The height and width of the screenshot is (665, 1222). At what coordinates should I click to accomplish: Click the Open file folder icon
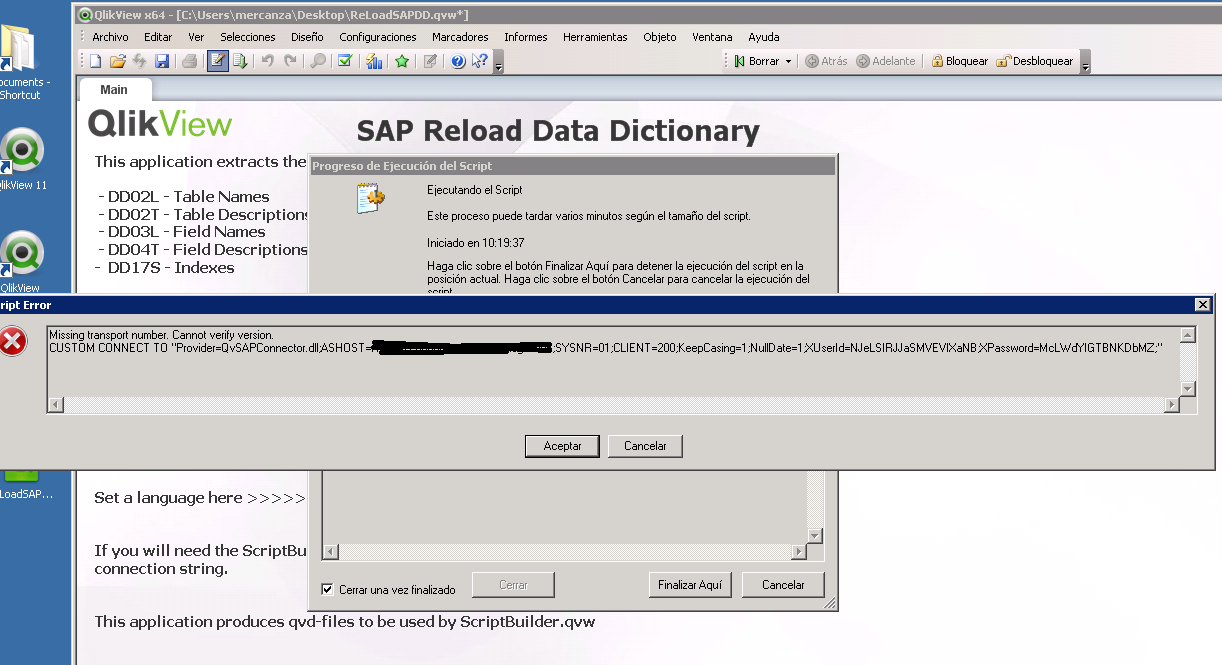point(118,62)
